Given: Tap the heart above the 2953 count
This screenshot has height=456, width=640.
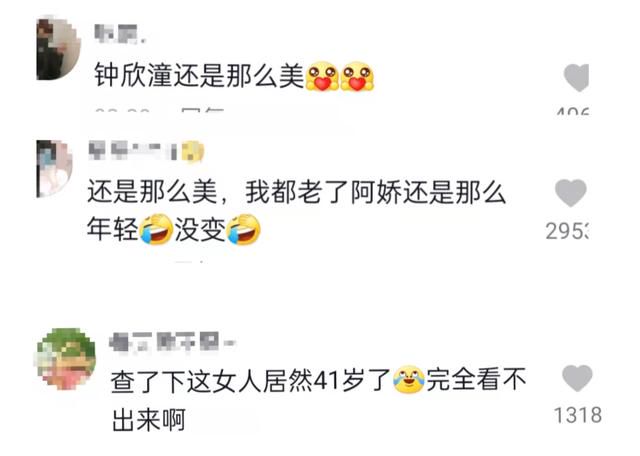Looking at the screenshot, I should click(x=570, y=193).
